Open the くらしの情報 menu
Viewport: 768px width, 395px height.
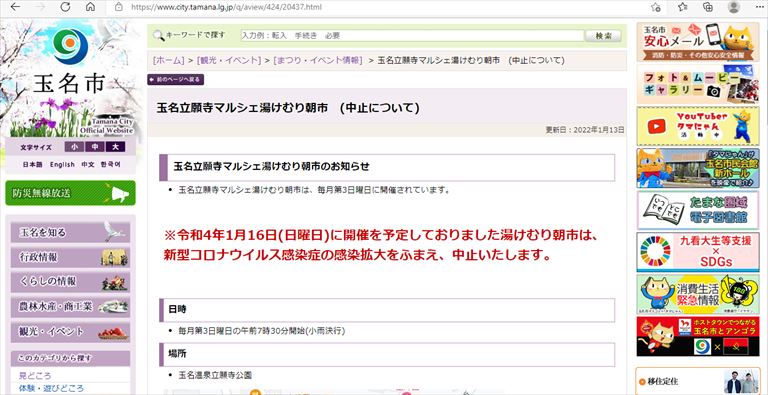[x=70, y=282]
